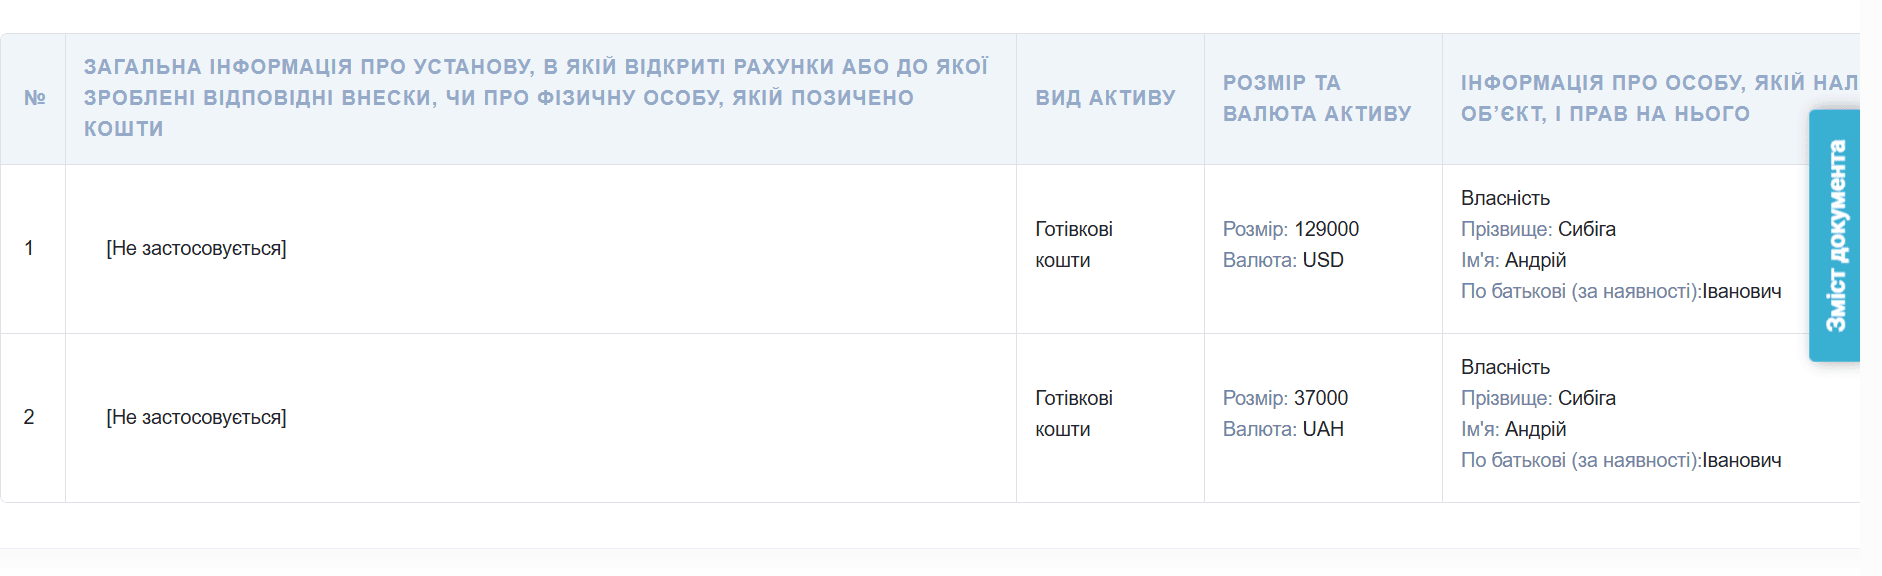Click the 'Валюта: UAH' line
The height and width of the screenshot is (576, 1882).
tap(1283, 429)
